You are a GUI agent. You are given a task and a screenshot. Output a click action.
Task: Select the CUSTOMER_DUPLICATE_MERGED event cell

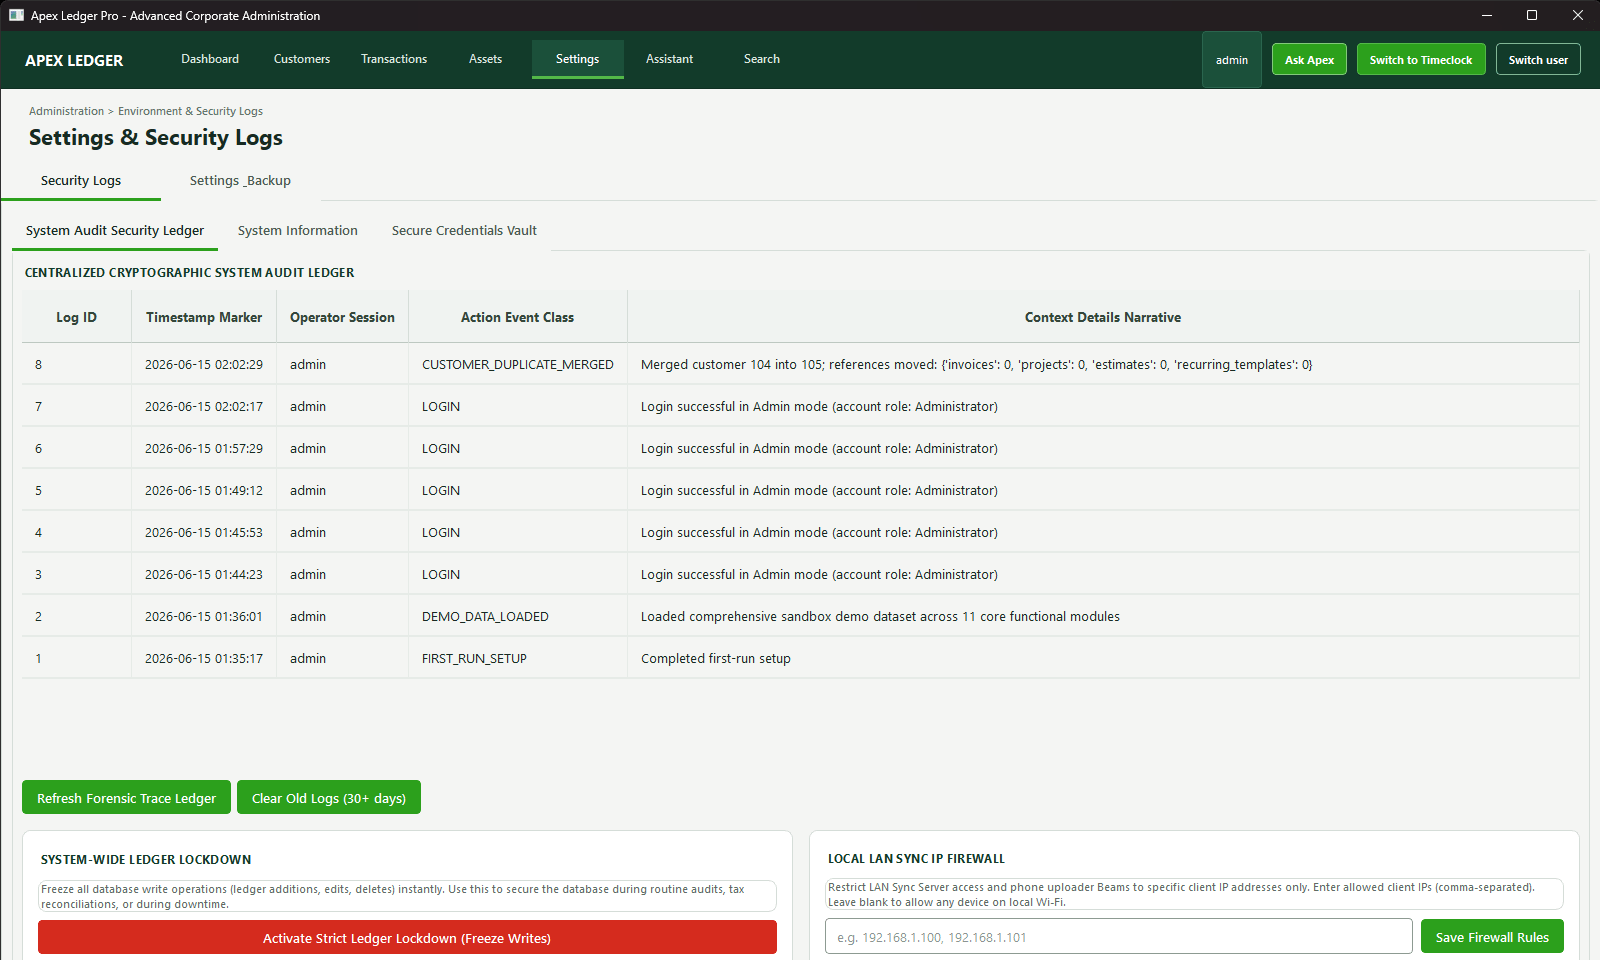pos(518,365)
